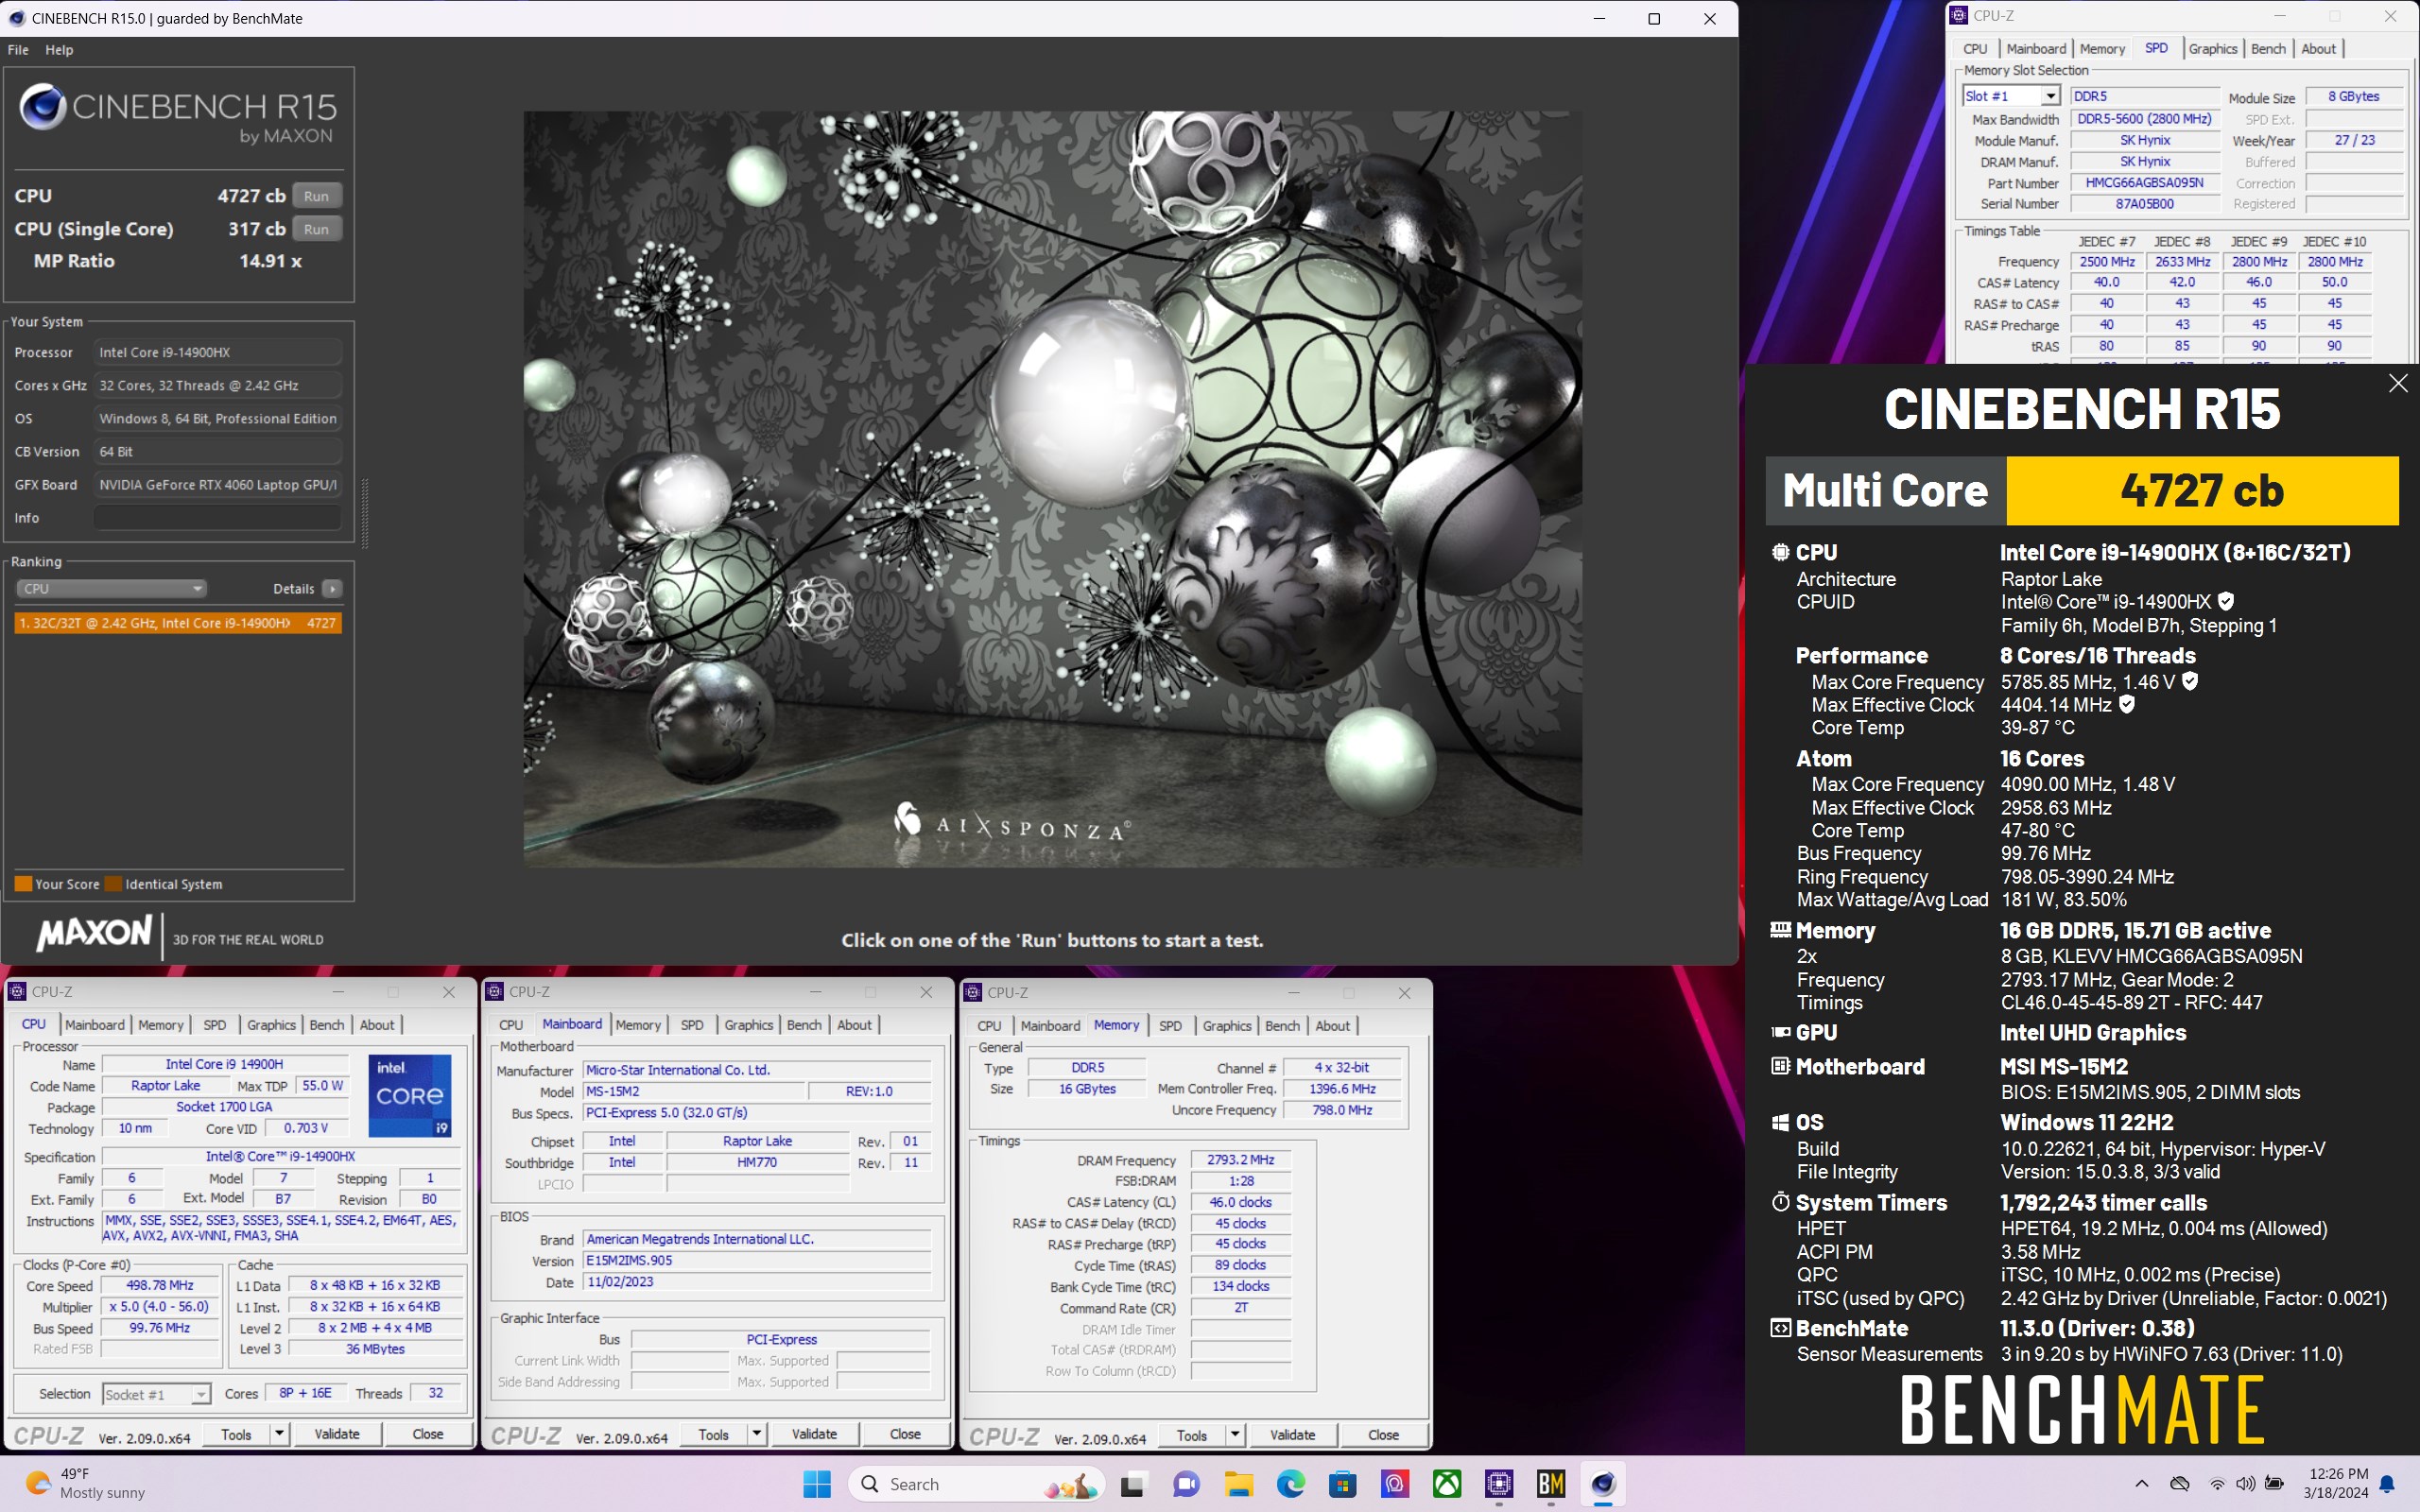
Task: Click Tools in the Mainboard CPU-Z window
Action: coord(714,1435)
